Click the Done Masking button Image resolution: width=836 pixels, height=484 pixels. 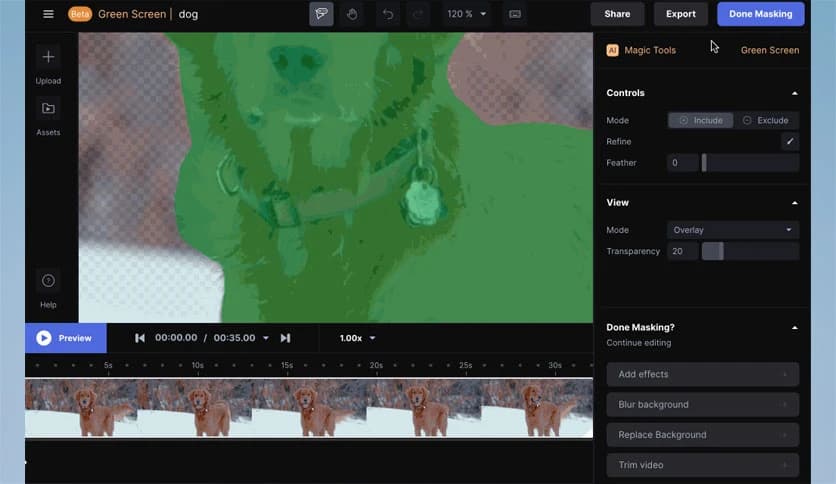pos(760,14)
